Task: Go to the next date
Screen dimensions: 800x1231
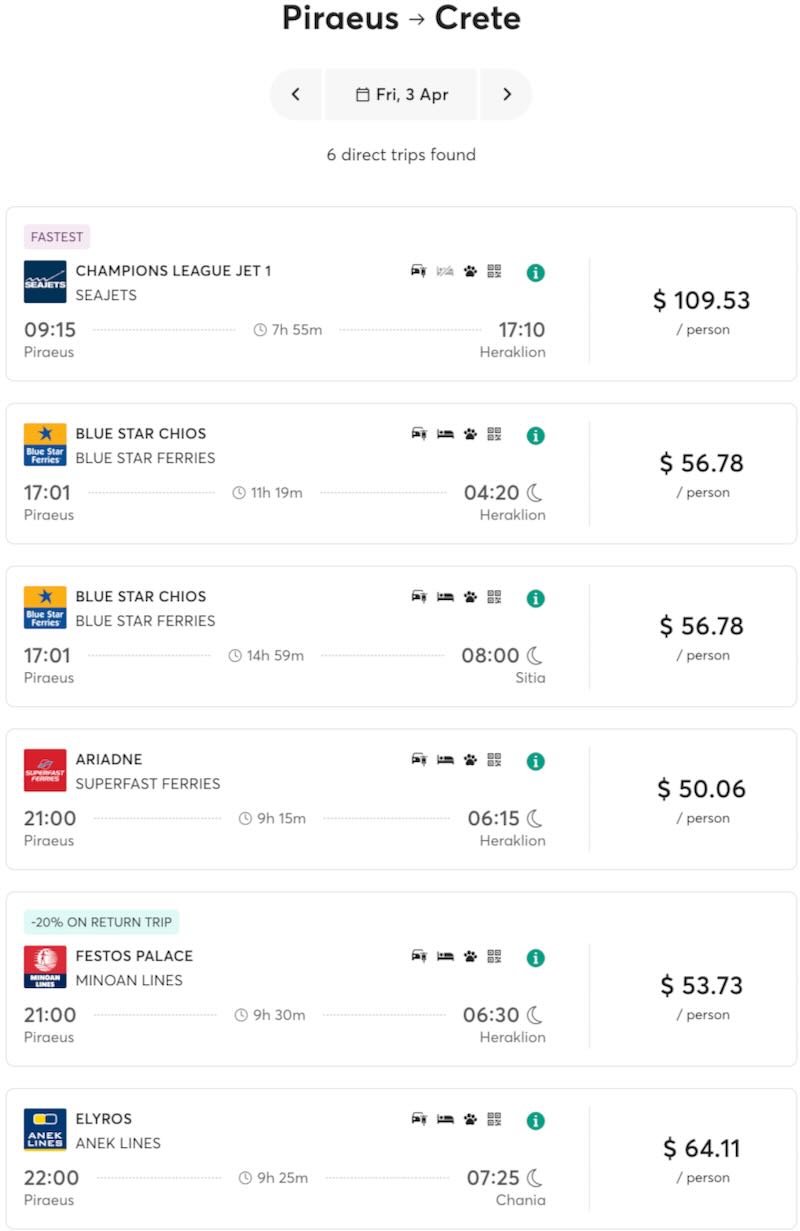Action: point(506,95)
